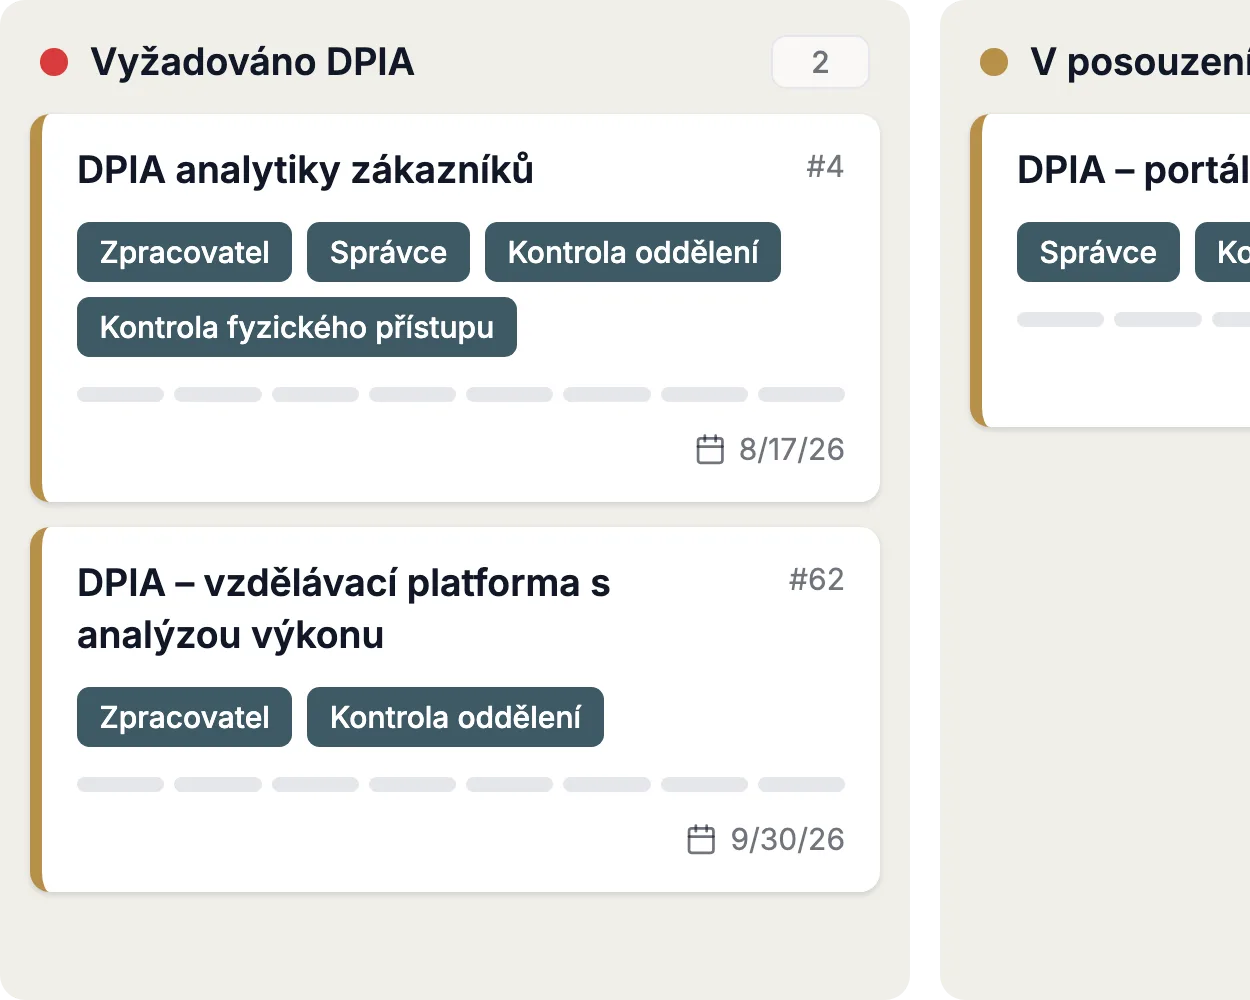Select Správce tag in V posouzení column

[x=1098, y=252]
